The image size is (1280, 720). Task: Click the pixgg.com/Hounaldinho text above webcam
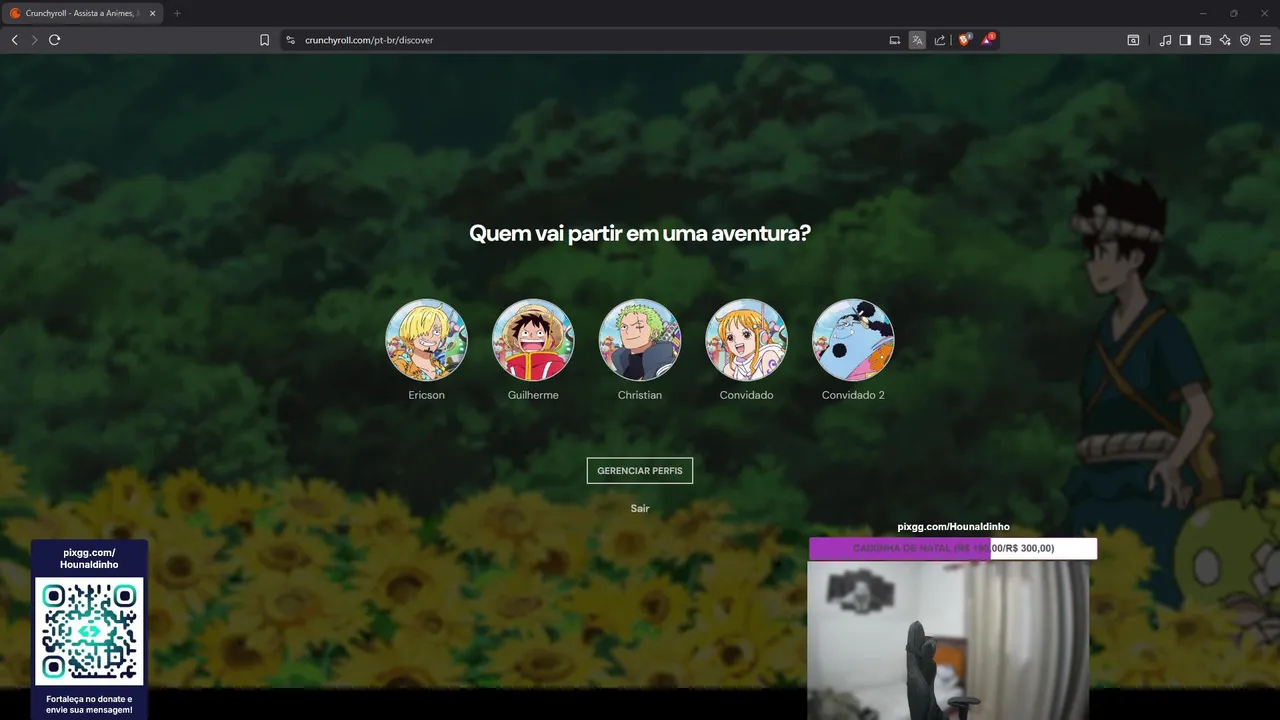click(953, 526)
